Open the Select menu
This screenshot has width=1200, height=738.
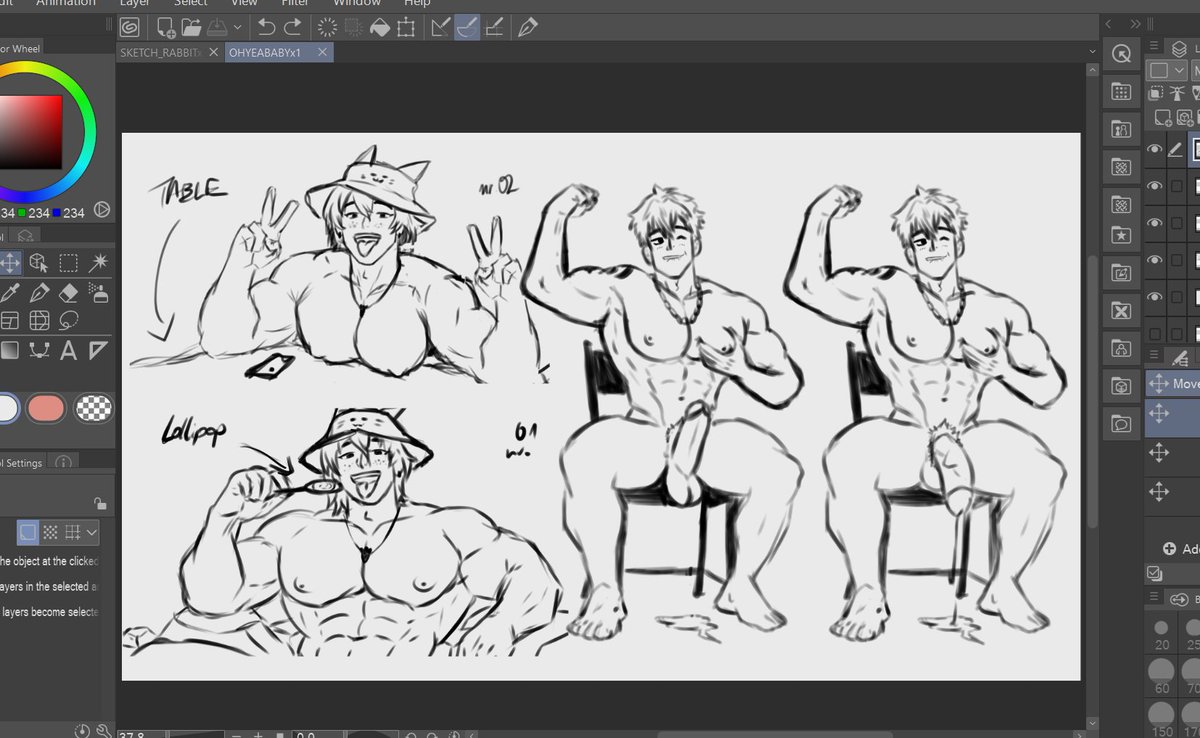[190, 3]
